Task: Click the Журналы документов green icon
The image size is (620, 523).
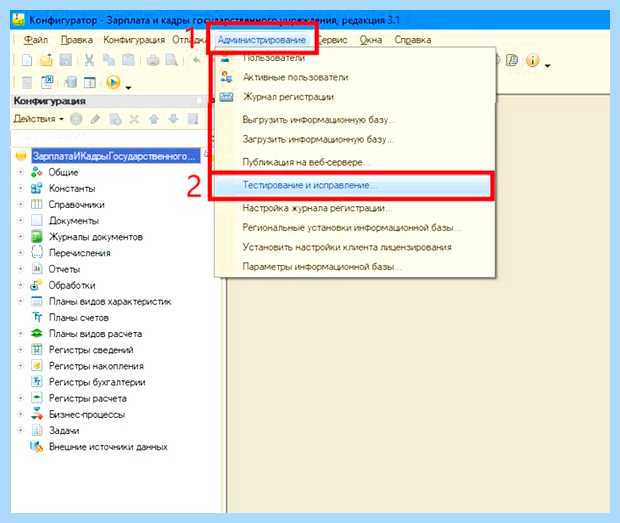Action: coord(36,237)
